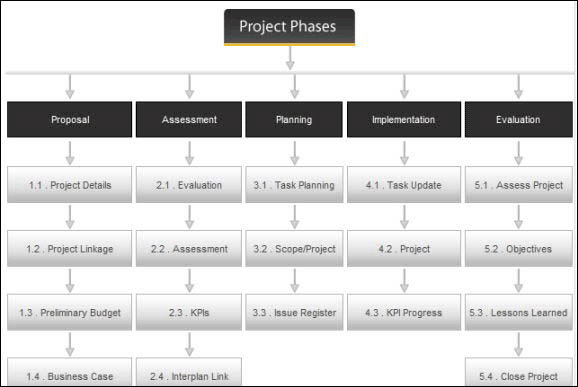Open step 1.1 Project Details
This screenshot has height=387, width=578.
coord(69,185)
